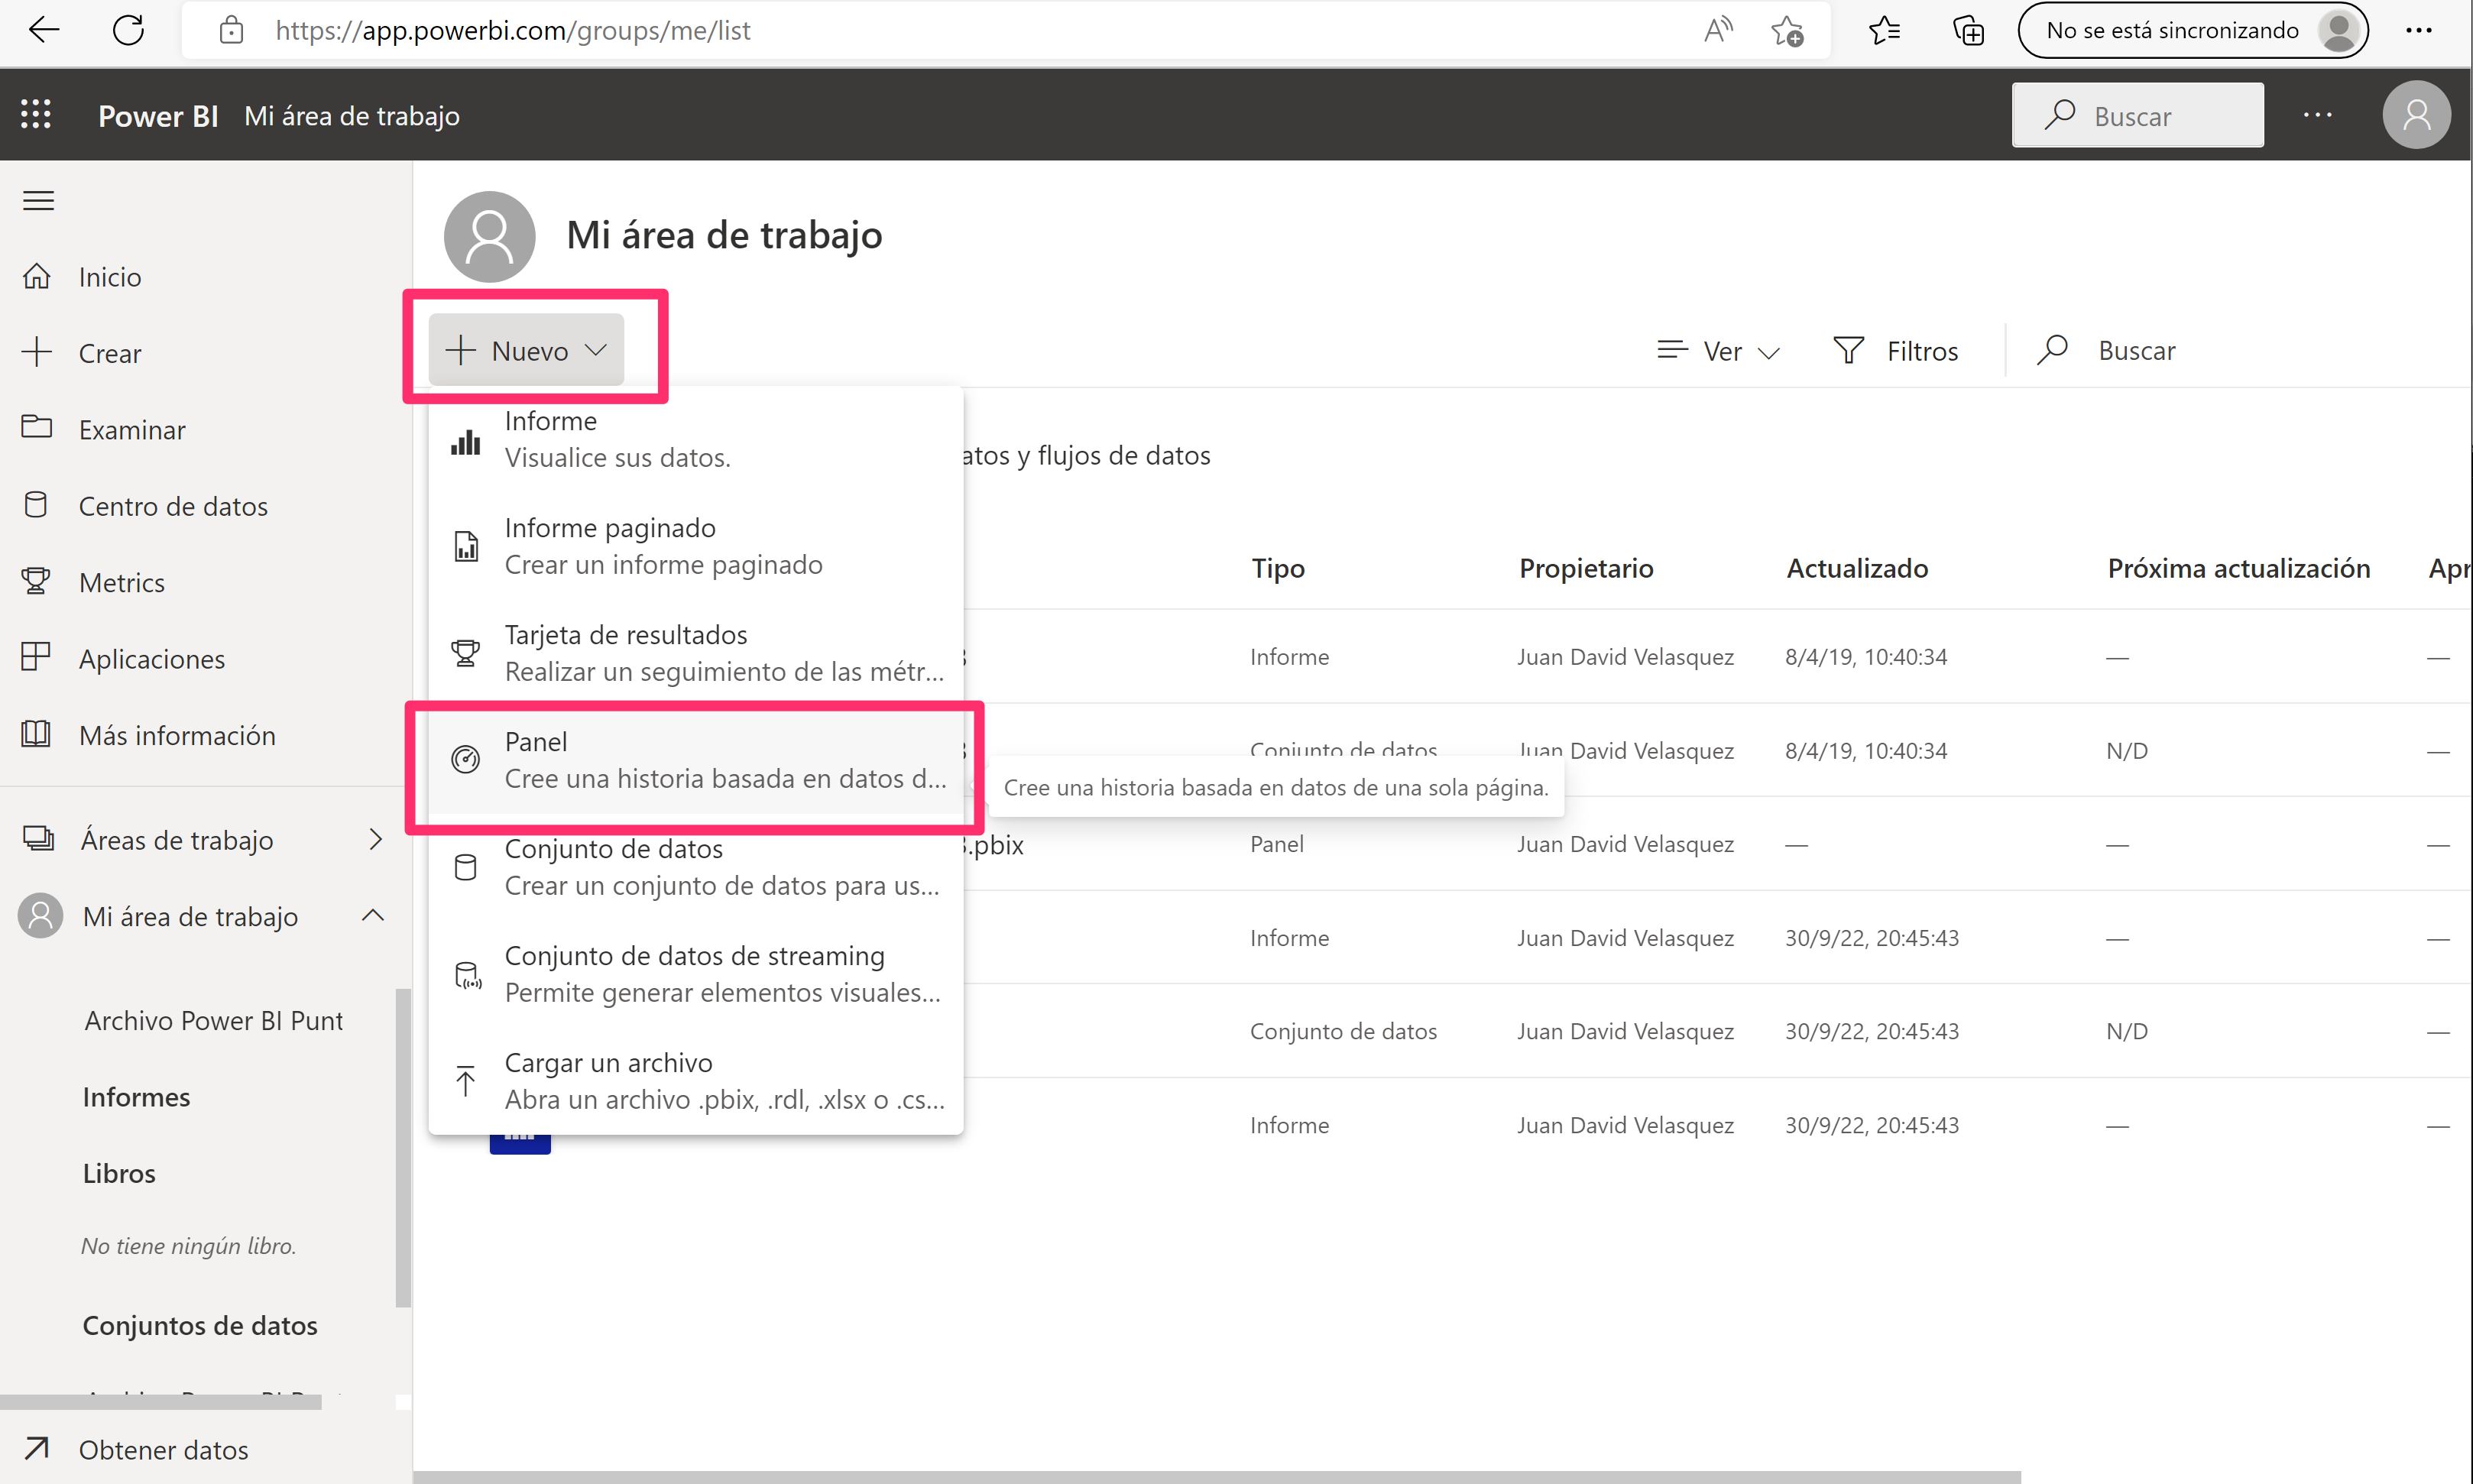Click the No se está sincronizando profile button
The width and height of the screenshot is (2473, 1484).
coord(2192,30)
